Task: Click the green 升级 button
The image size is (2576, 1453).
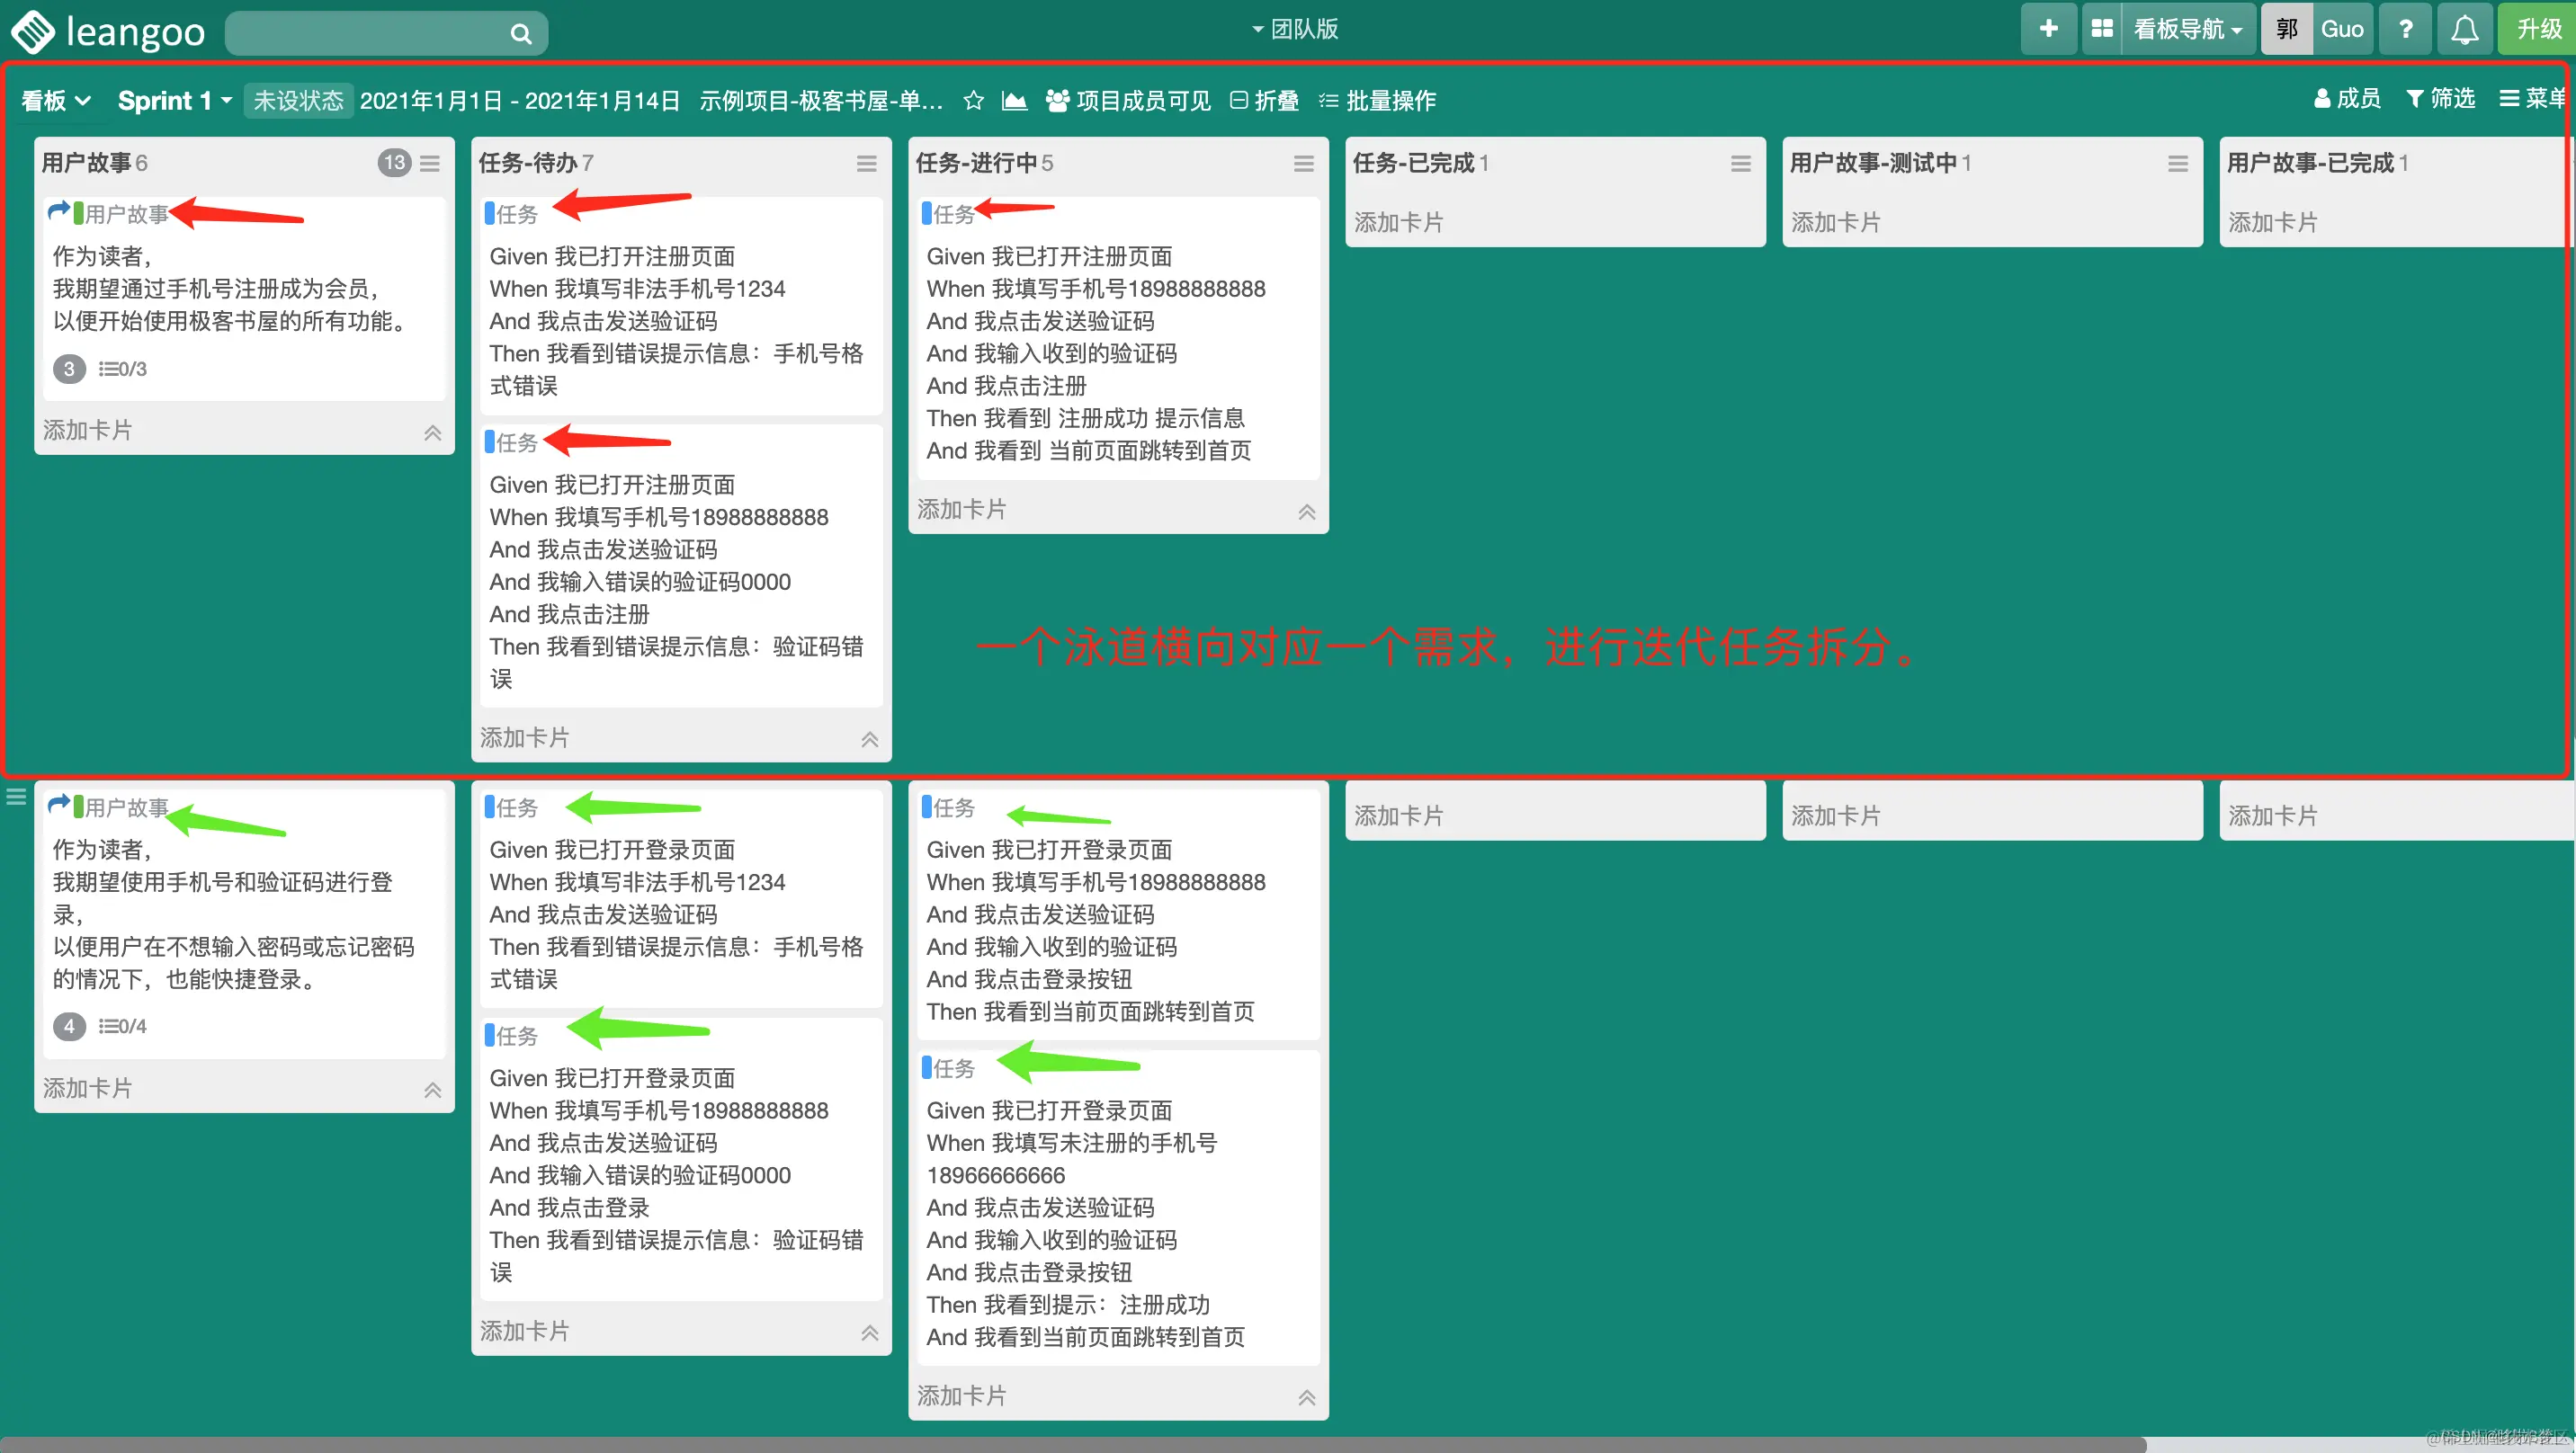Action: point(2538,29)
